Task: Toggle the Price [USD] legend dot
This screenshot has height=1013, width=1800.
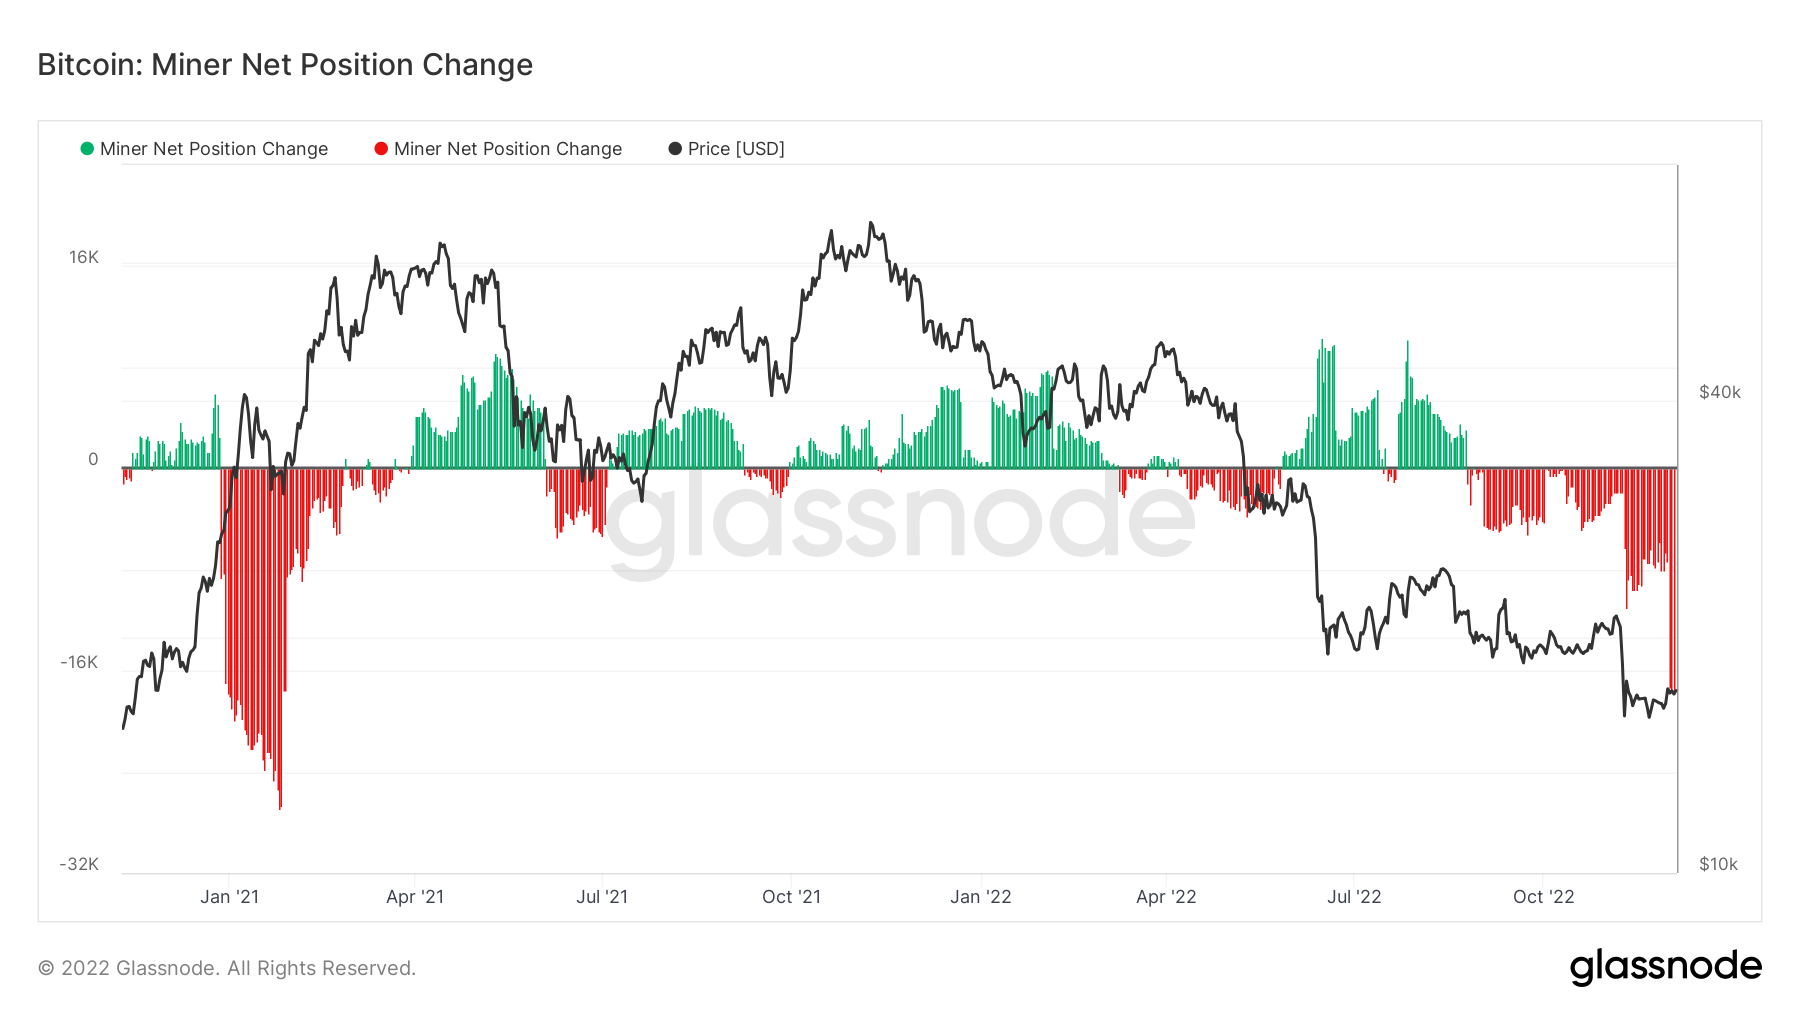Action: click(675, 149)
